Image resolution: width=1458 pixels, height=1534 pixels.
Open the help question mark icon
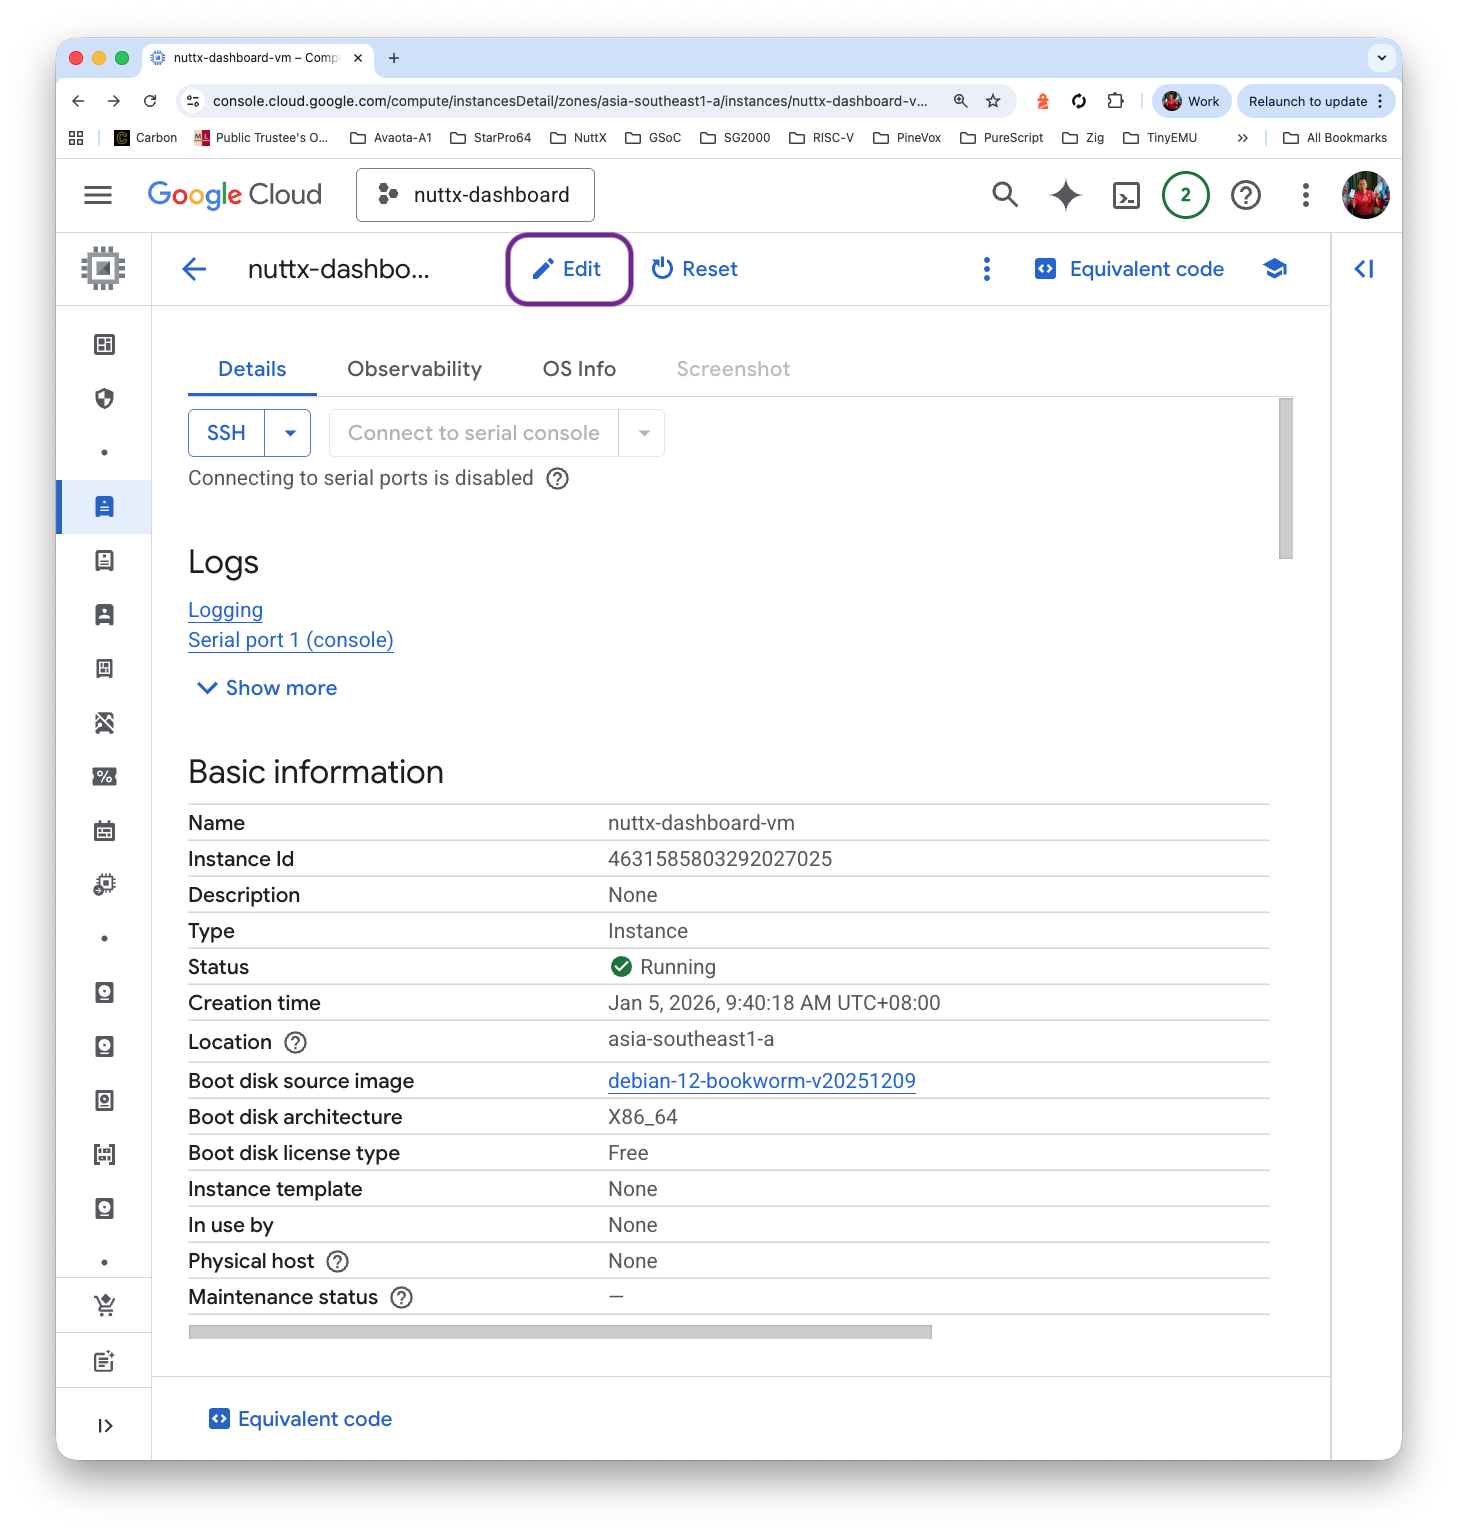tap(1245, 195)
